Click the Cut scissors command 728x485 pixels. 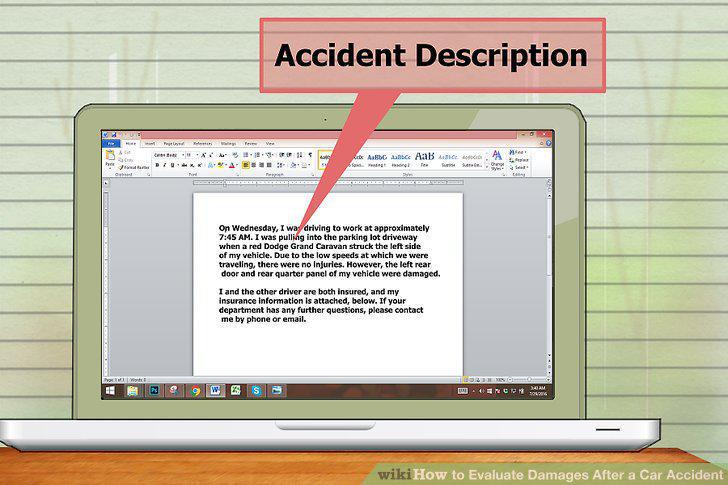coord(124,152)
